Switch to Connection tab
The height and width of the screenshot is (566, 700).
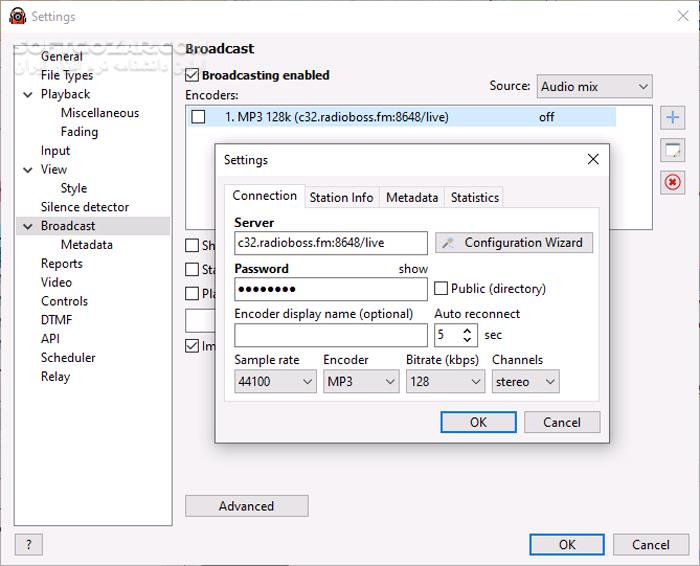265,196
